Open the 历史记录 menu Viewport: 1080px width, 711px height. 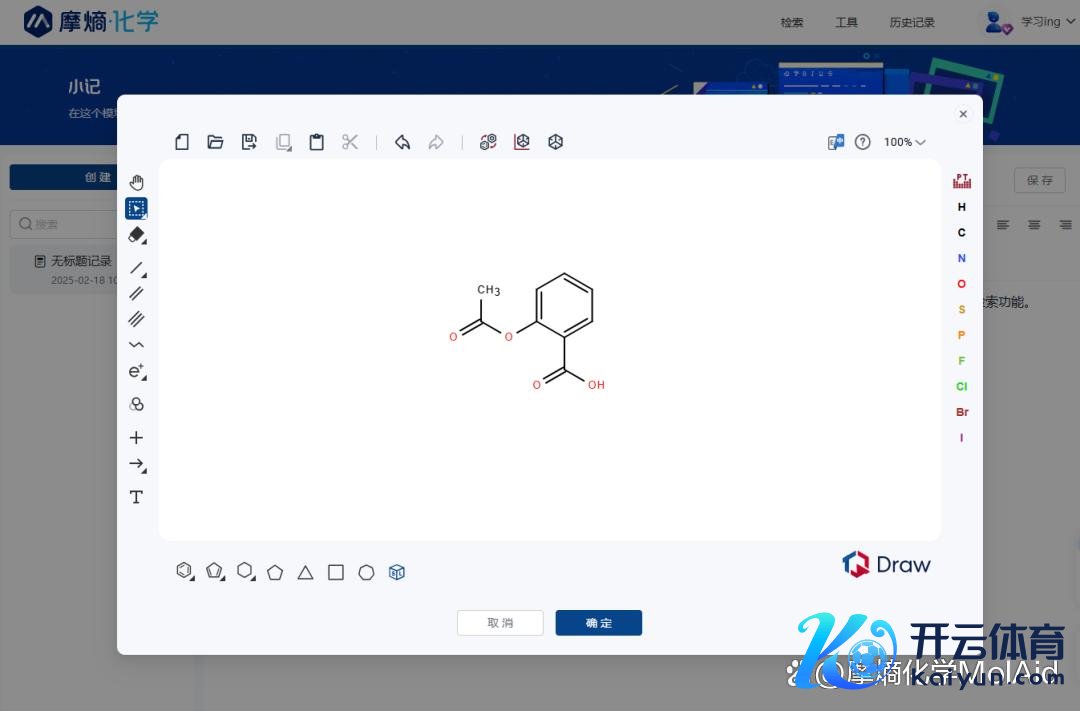[x=912, y=22]
